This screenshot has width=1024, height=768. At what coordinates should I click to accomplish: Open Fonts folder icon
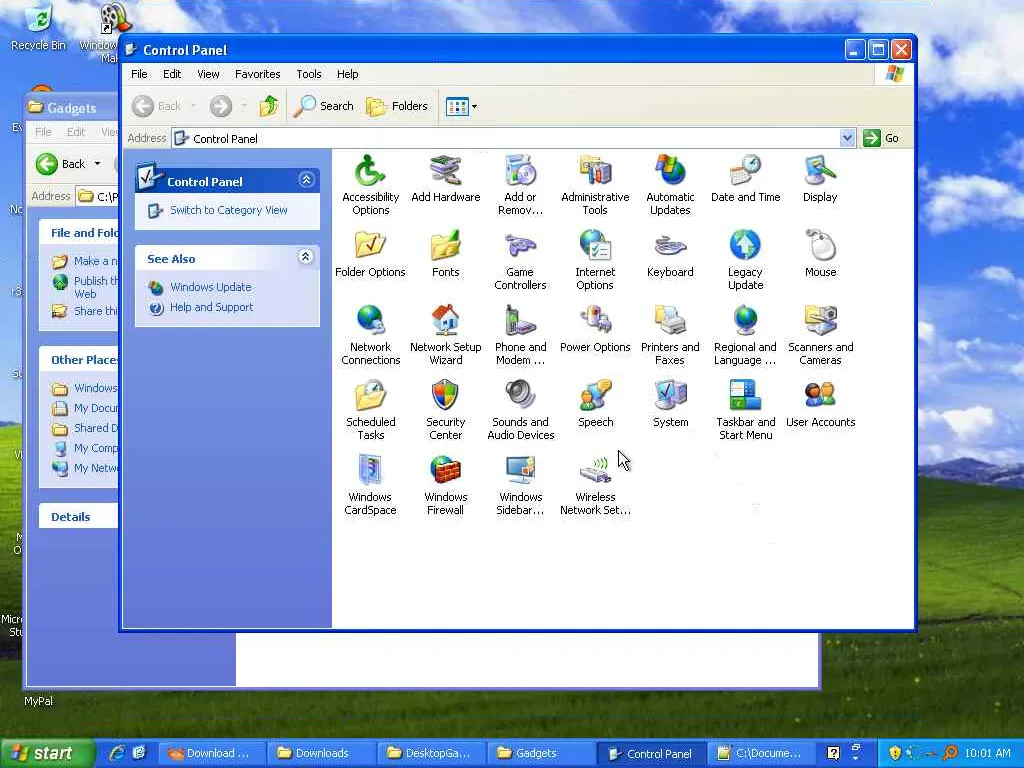coord(445,254)
